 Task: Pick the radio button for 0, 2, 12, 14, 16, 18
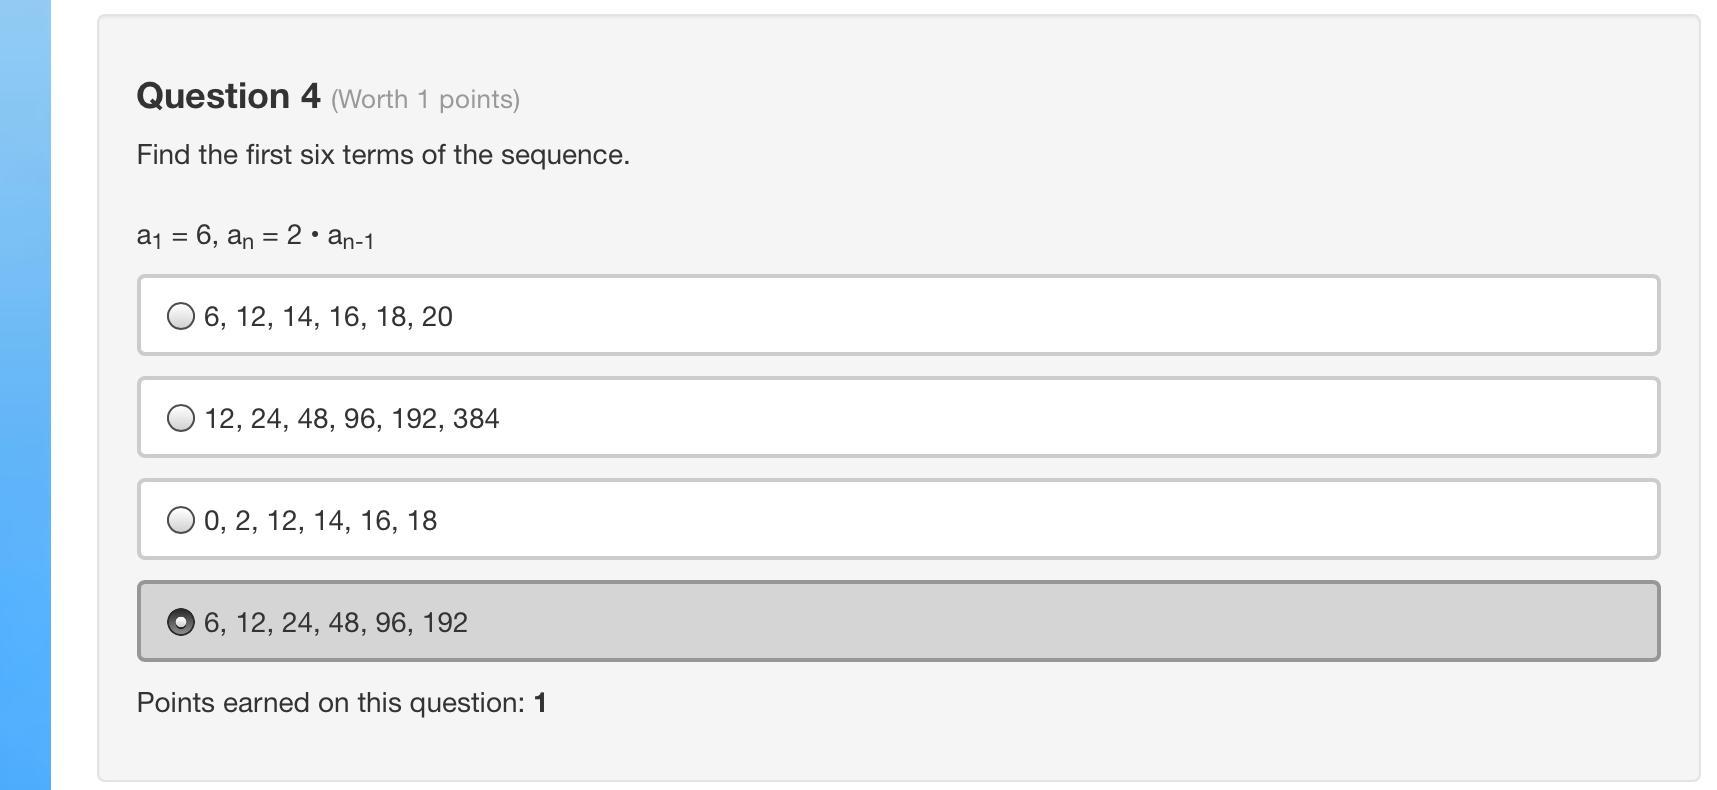click(181, 520)
